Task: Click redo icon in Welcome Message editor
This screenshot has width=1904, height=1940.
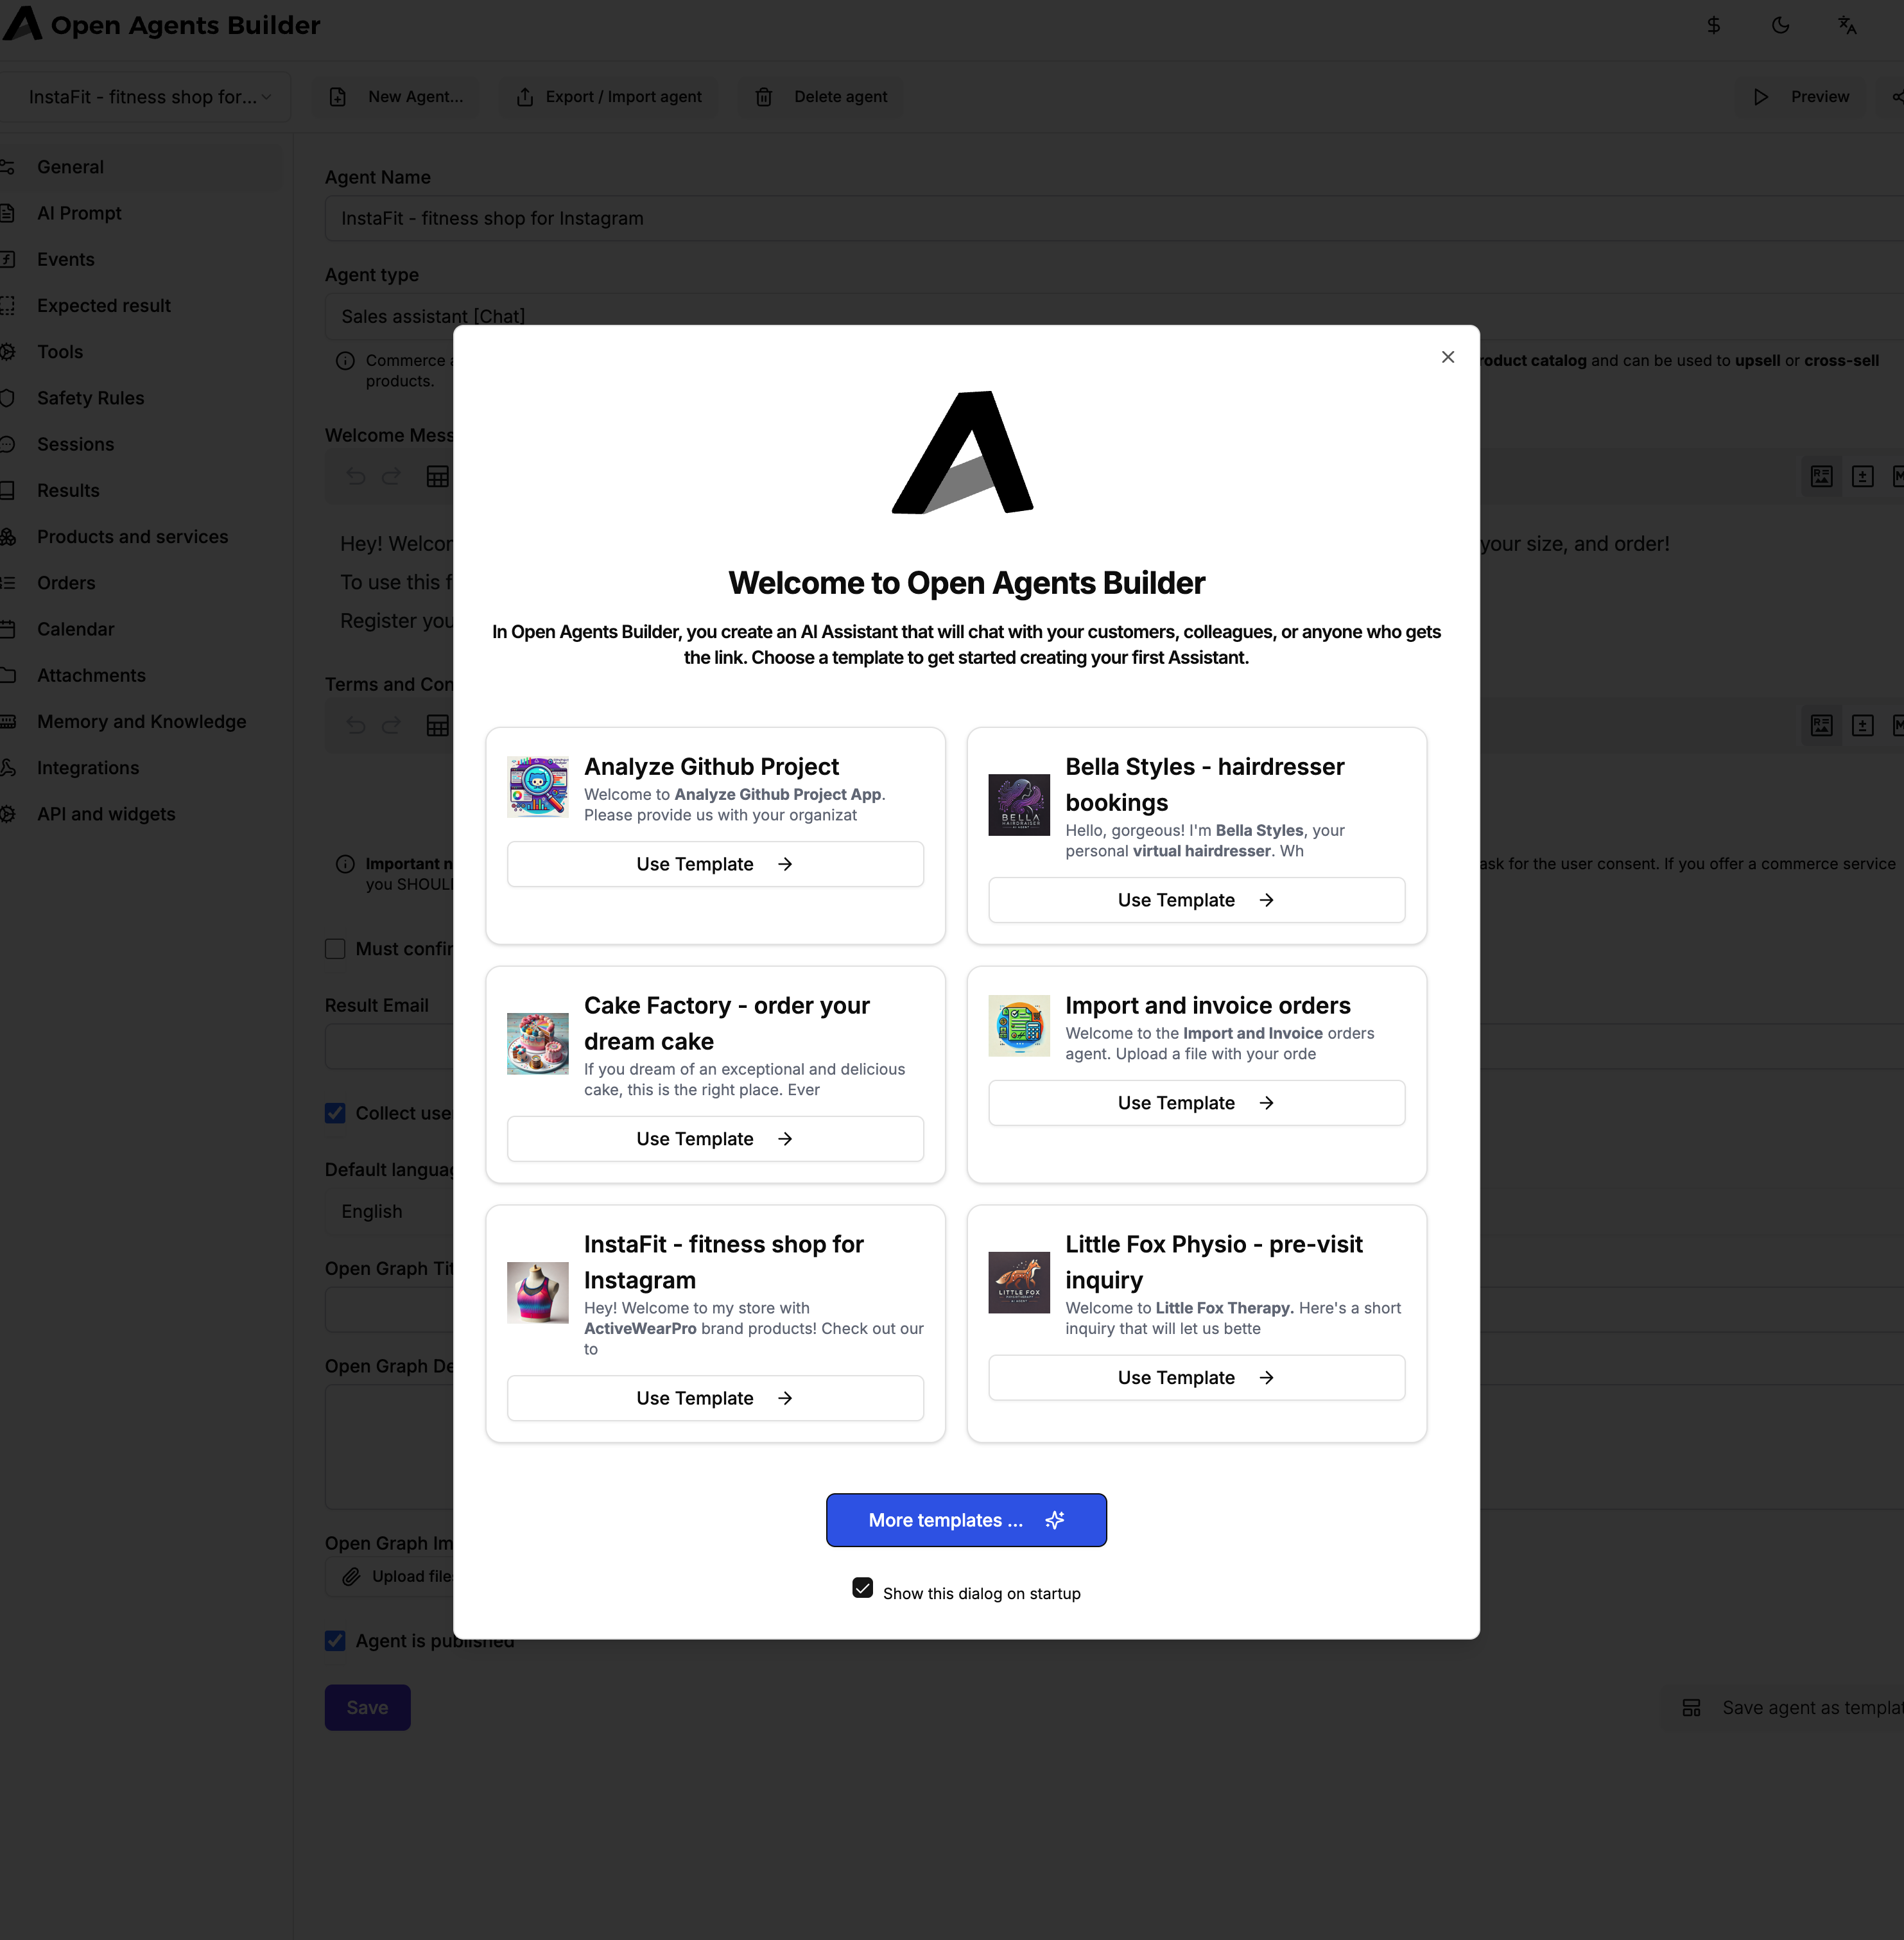Action: click(392, 476)
